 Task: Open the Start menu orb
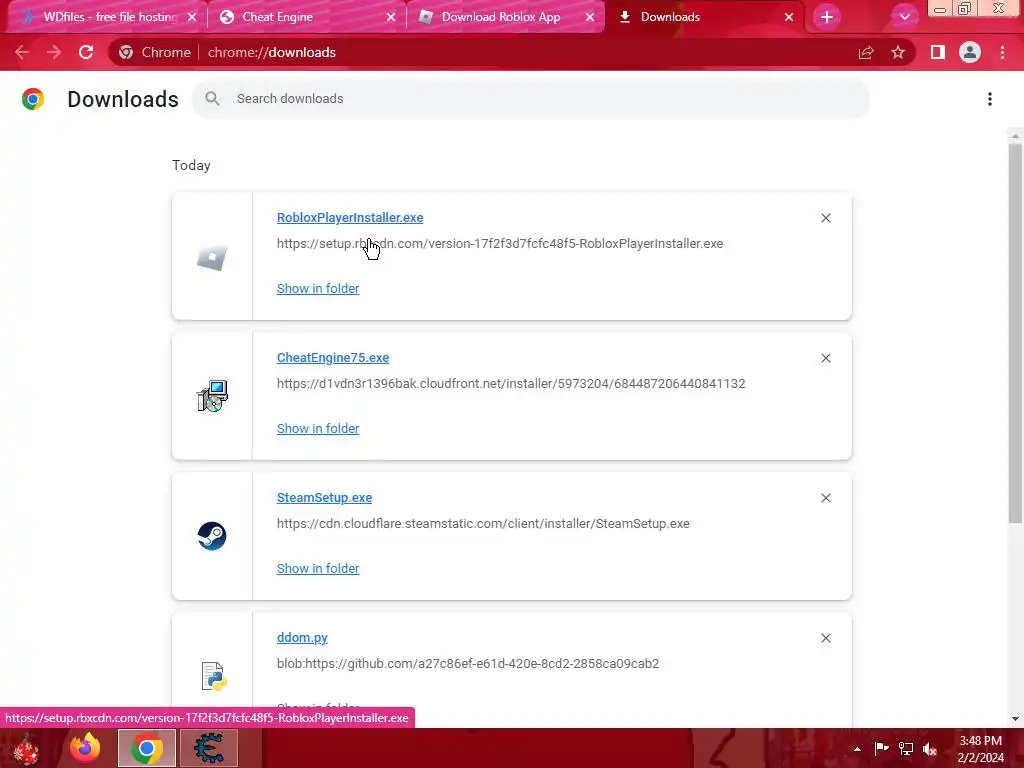click(26, 749)
